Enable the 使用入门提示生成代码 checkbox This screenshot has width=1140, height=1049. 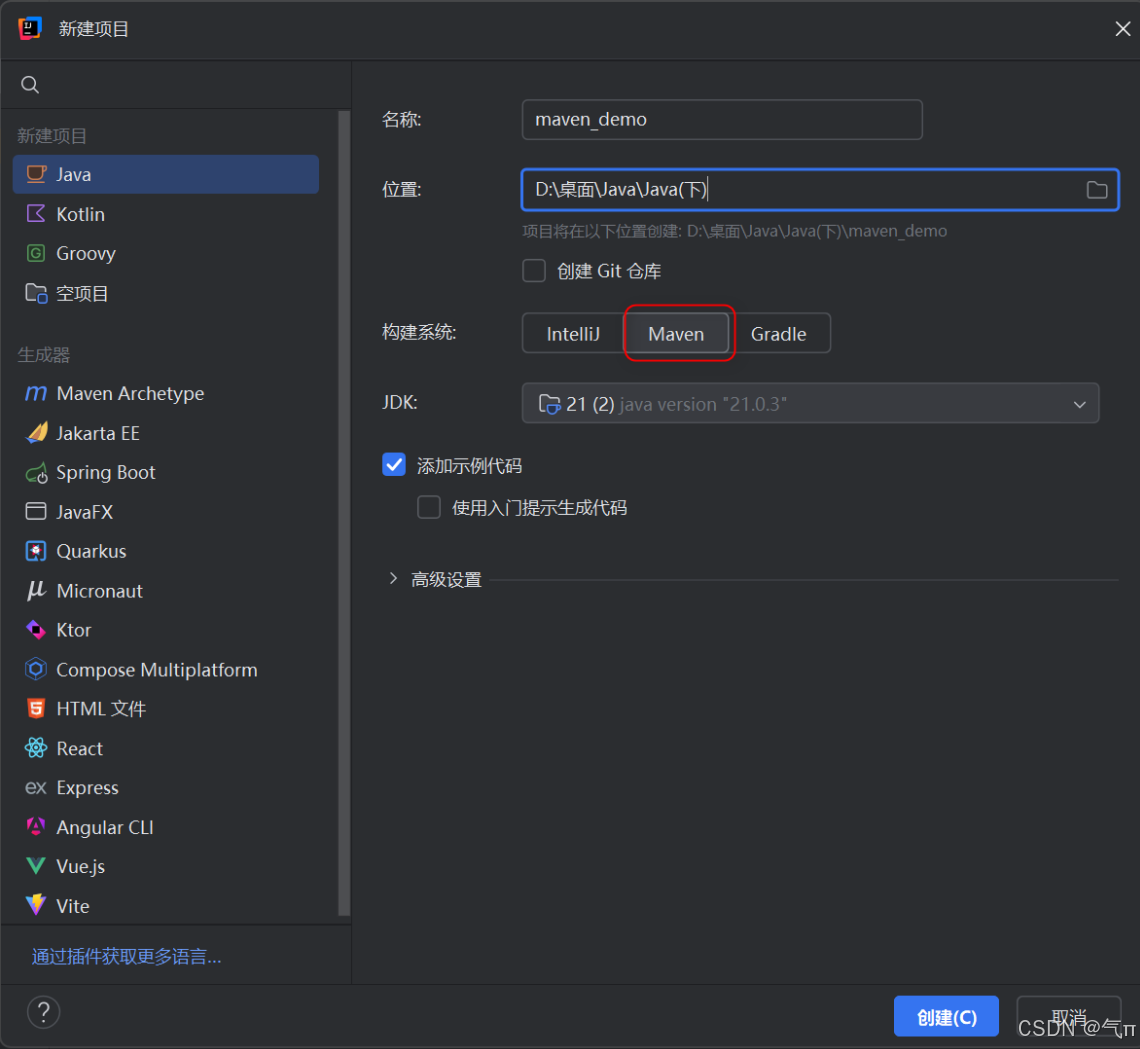(429, 507)
